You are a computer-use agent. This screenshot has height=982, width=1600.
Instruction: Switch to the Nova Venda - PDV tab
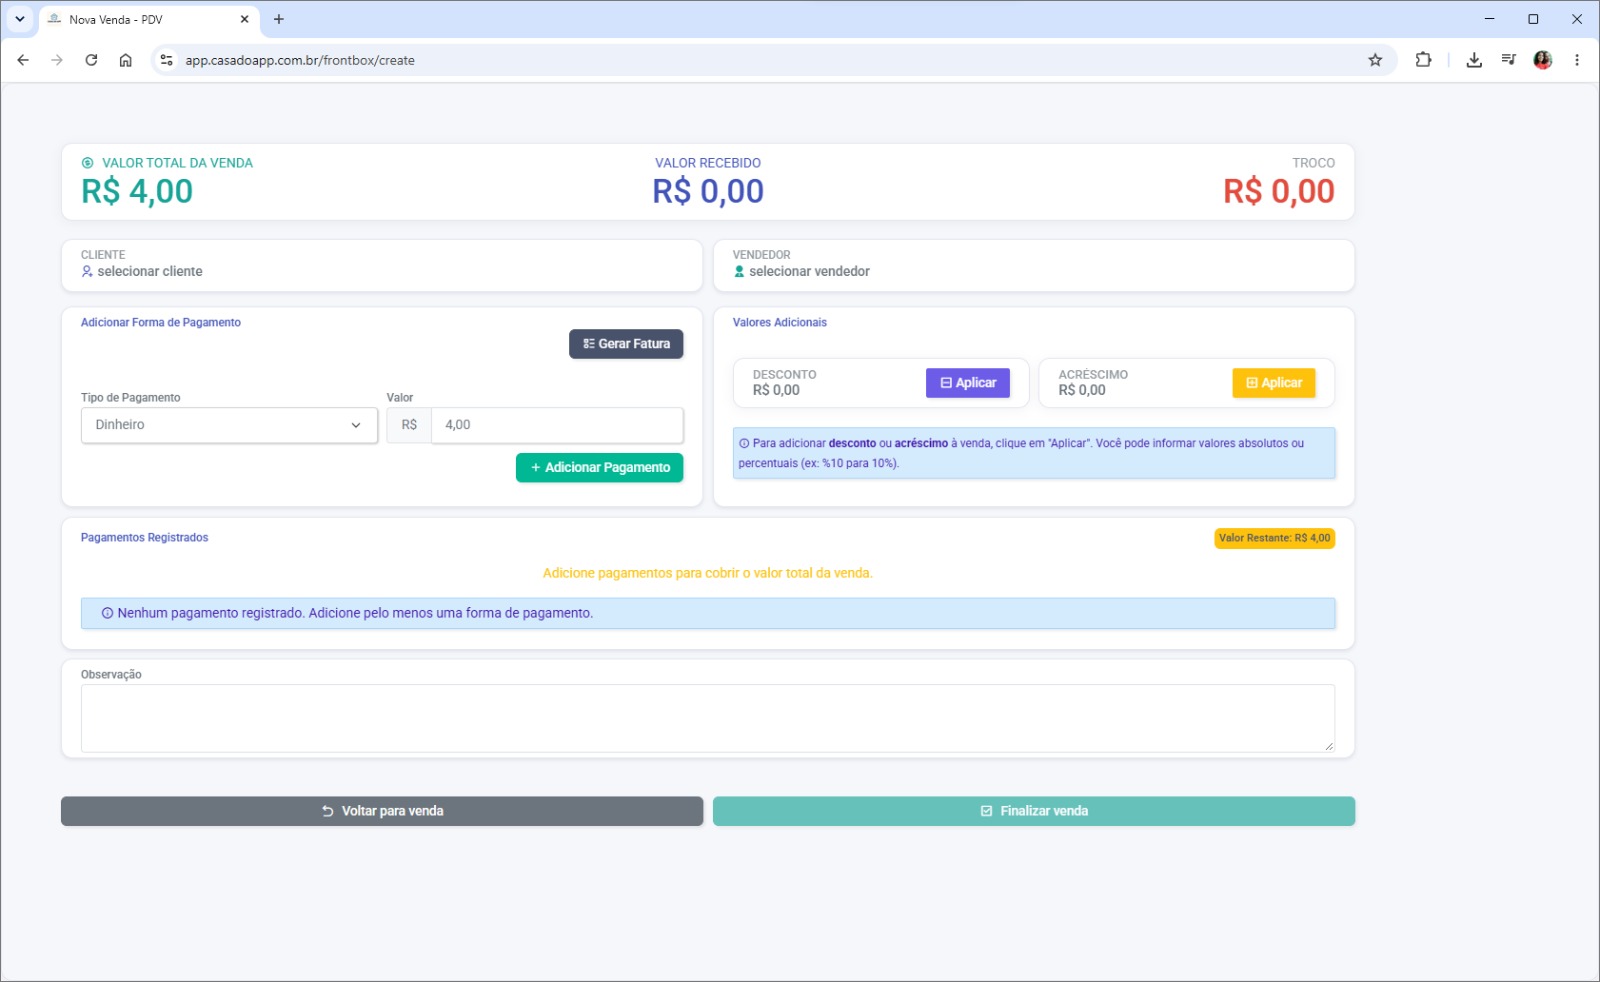[x=149, y=19]
